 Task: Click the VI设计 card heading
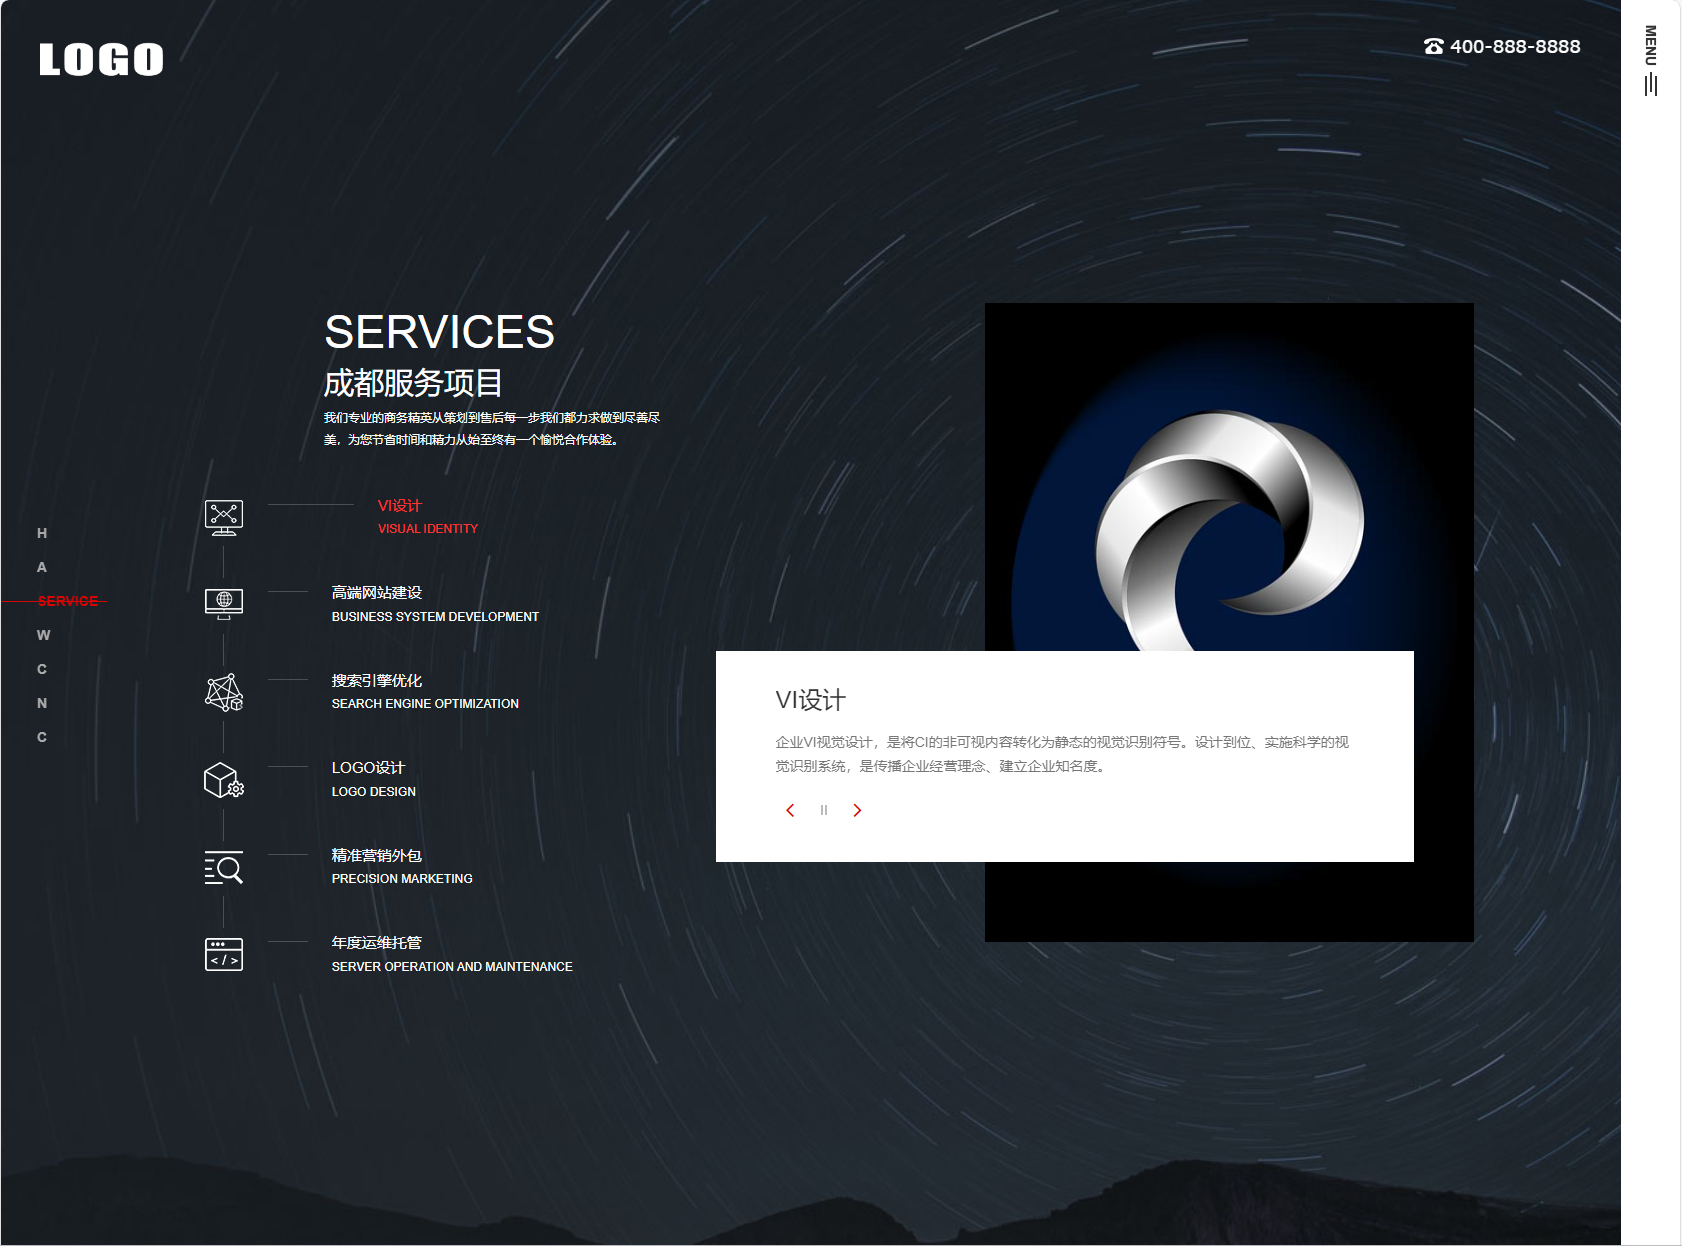pos(811,700)
